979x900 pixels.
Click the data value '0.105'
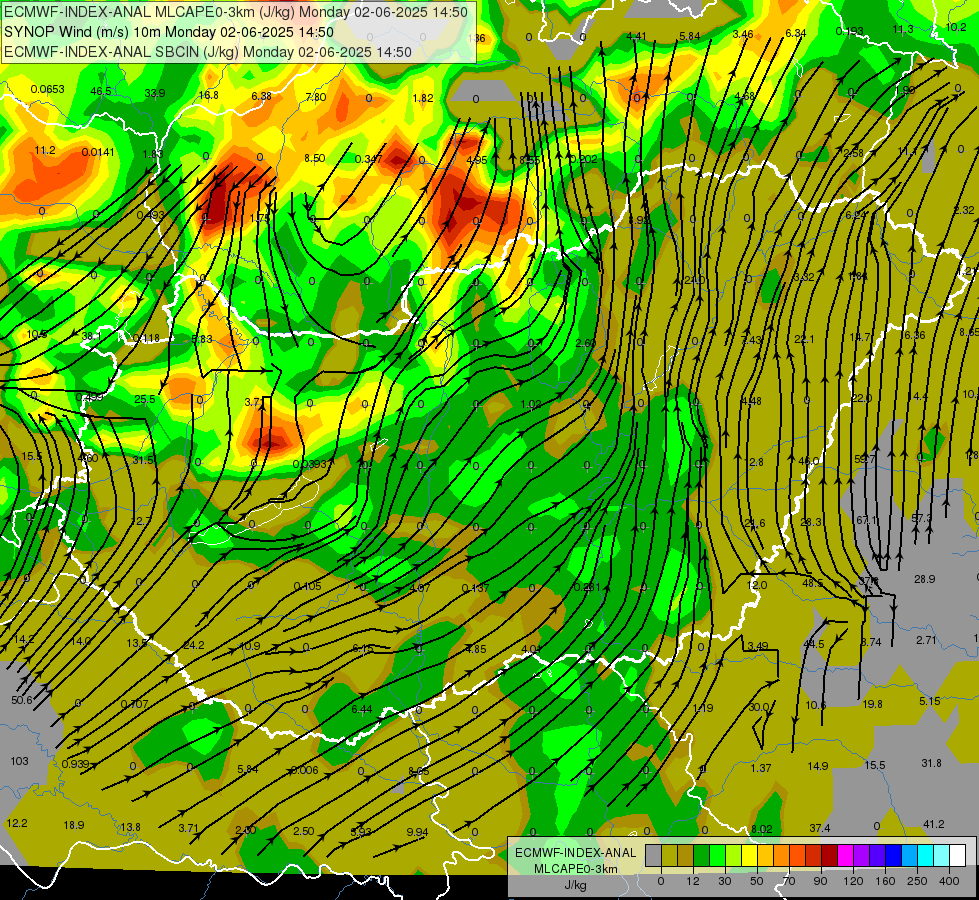tap(307, 586)
